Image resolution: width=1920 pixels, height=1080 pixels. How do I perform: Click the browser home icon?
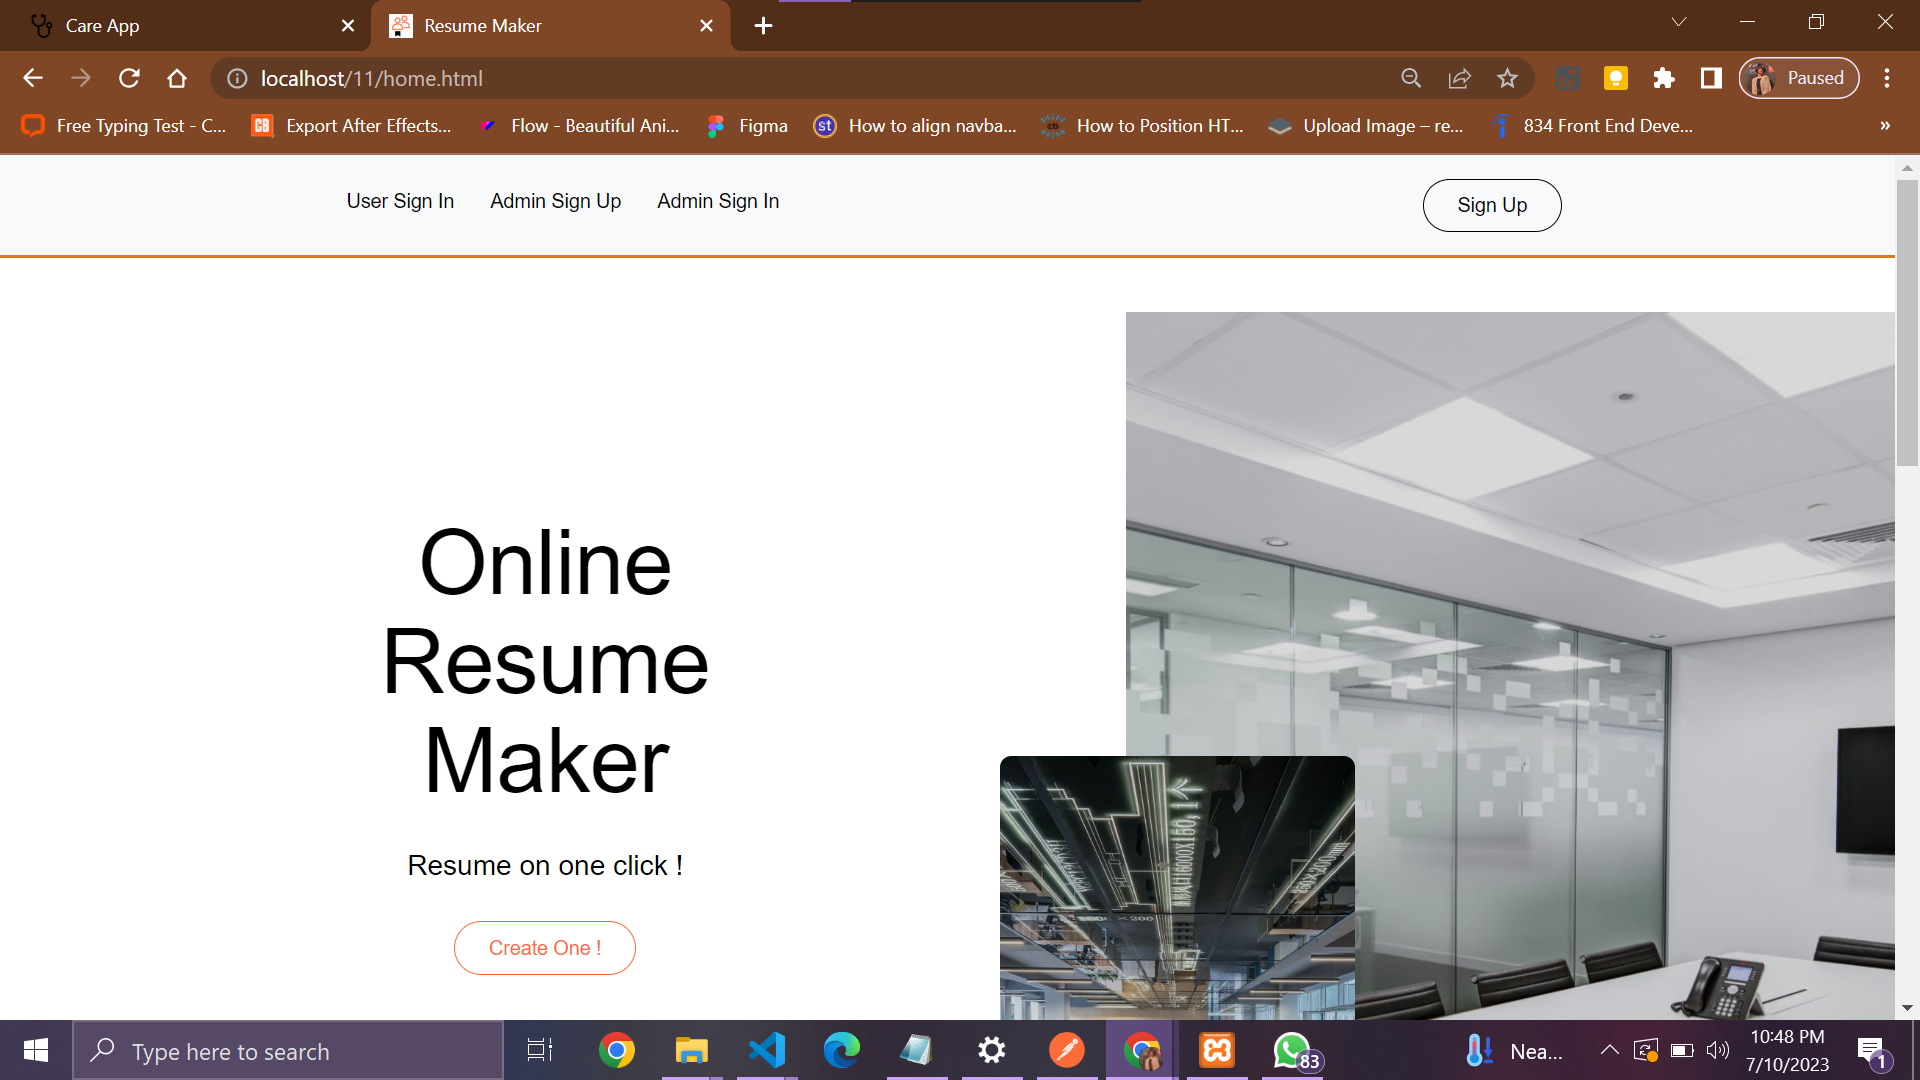coord(177,78)
